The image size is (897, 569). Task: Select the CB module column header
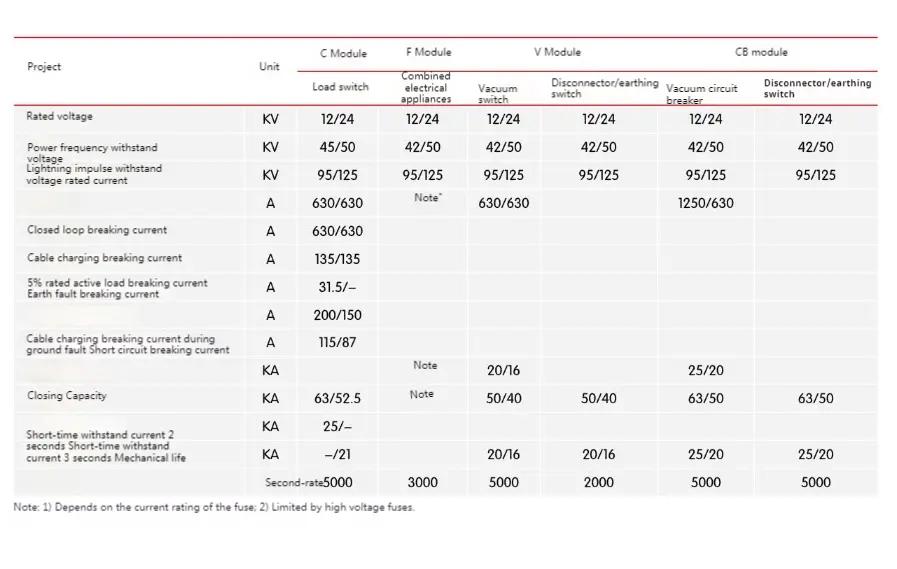pyautogui.click(x=761, y=52)
